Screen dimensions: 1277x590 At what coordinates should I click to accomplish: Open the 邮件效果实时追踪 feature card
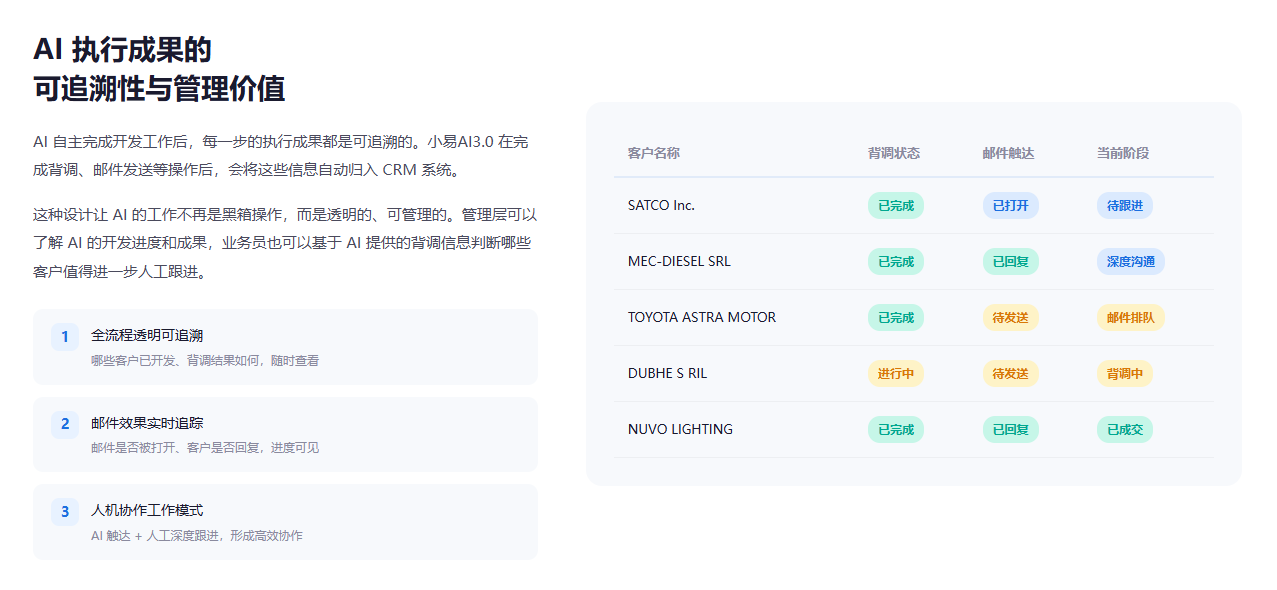[285, 434]
